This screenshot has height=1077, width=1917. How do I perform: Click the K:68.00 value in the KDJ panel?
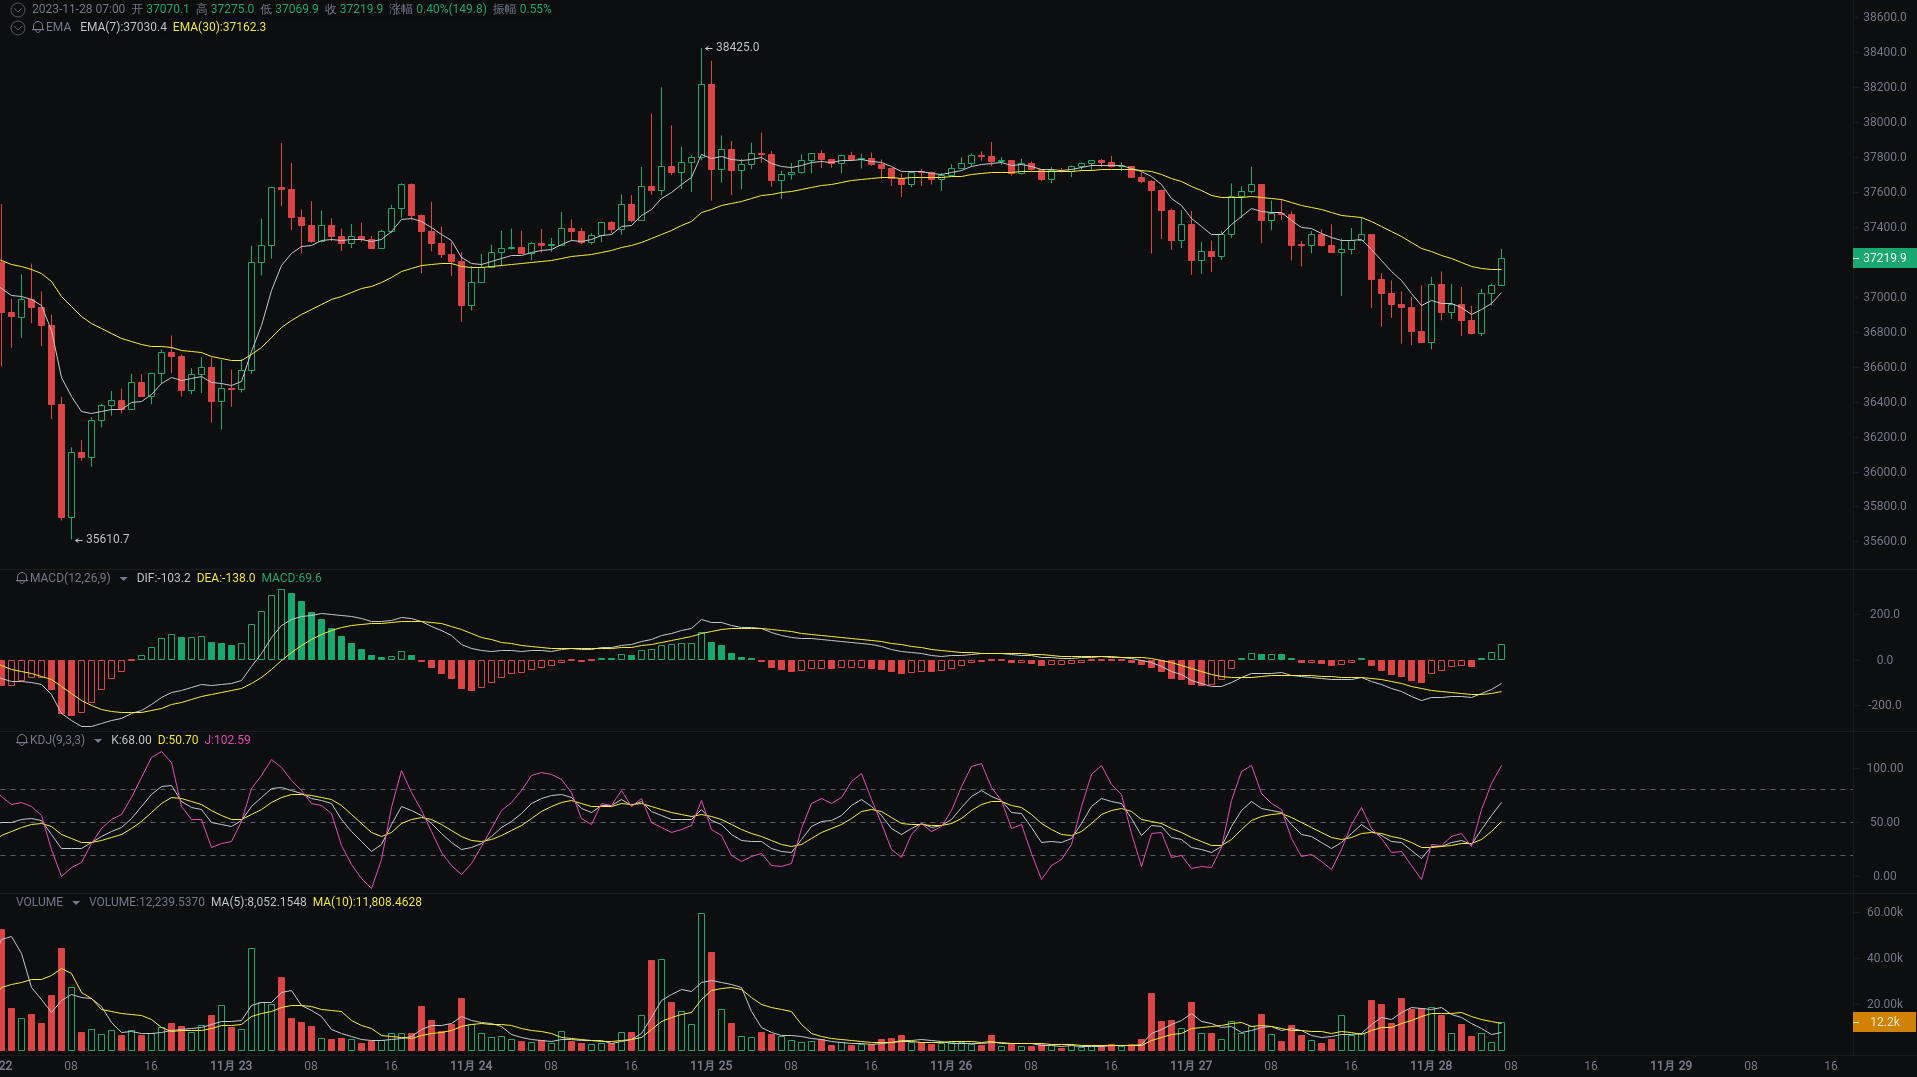click(x=131, y=740)
